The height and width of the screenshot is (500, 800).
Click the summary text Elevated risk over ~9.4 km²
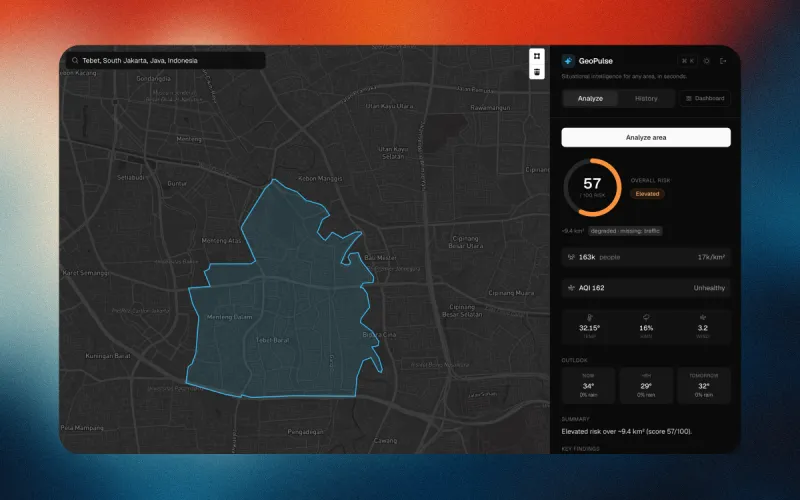[627, 432]
